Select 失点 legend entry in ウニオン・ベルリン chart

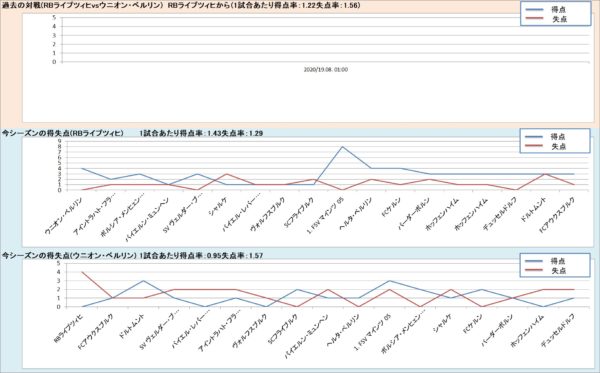click(x=546, y=270)
